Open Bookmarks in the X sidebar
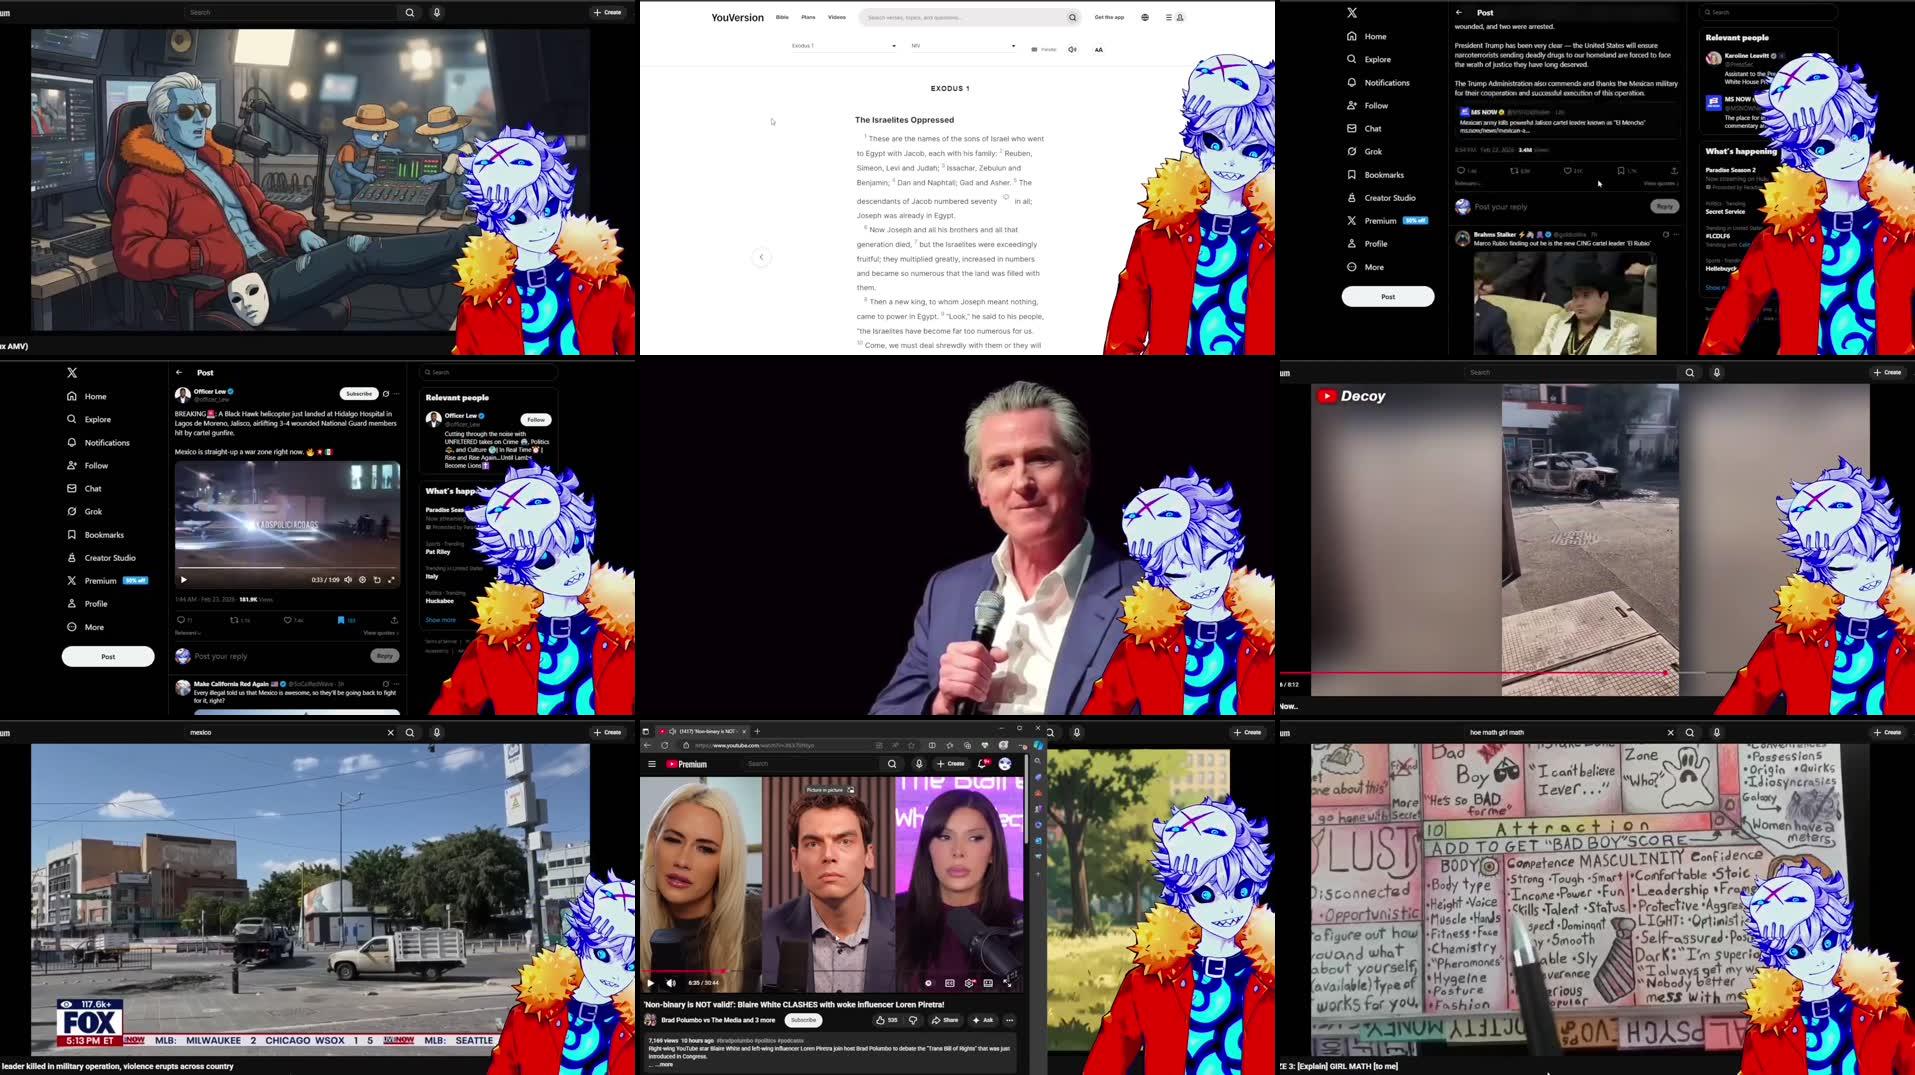Image resolution: width=1915 pixels, height=1075 pixels. 103,534
